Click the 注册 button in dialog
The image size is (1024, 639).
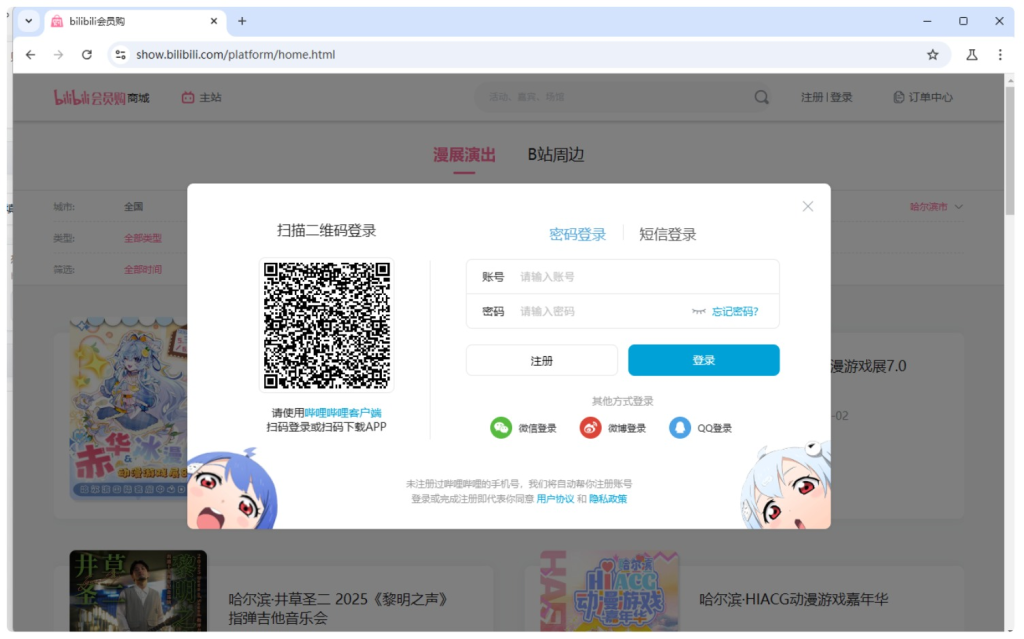click(541, 361)
